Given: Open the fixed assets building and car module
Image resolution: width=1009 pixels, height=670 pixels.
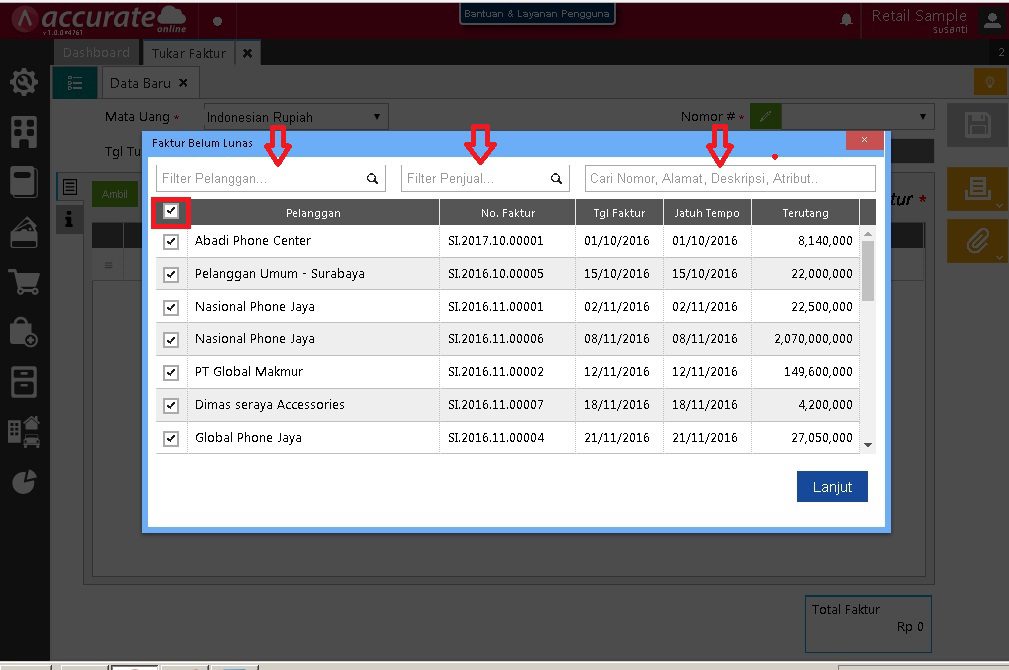Looking at the screenshot, I should click(24, 432).
